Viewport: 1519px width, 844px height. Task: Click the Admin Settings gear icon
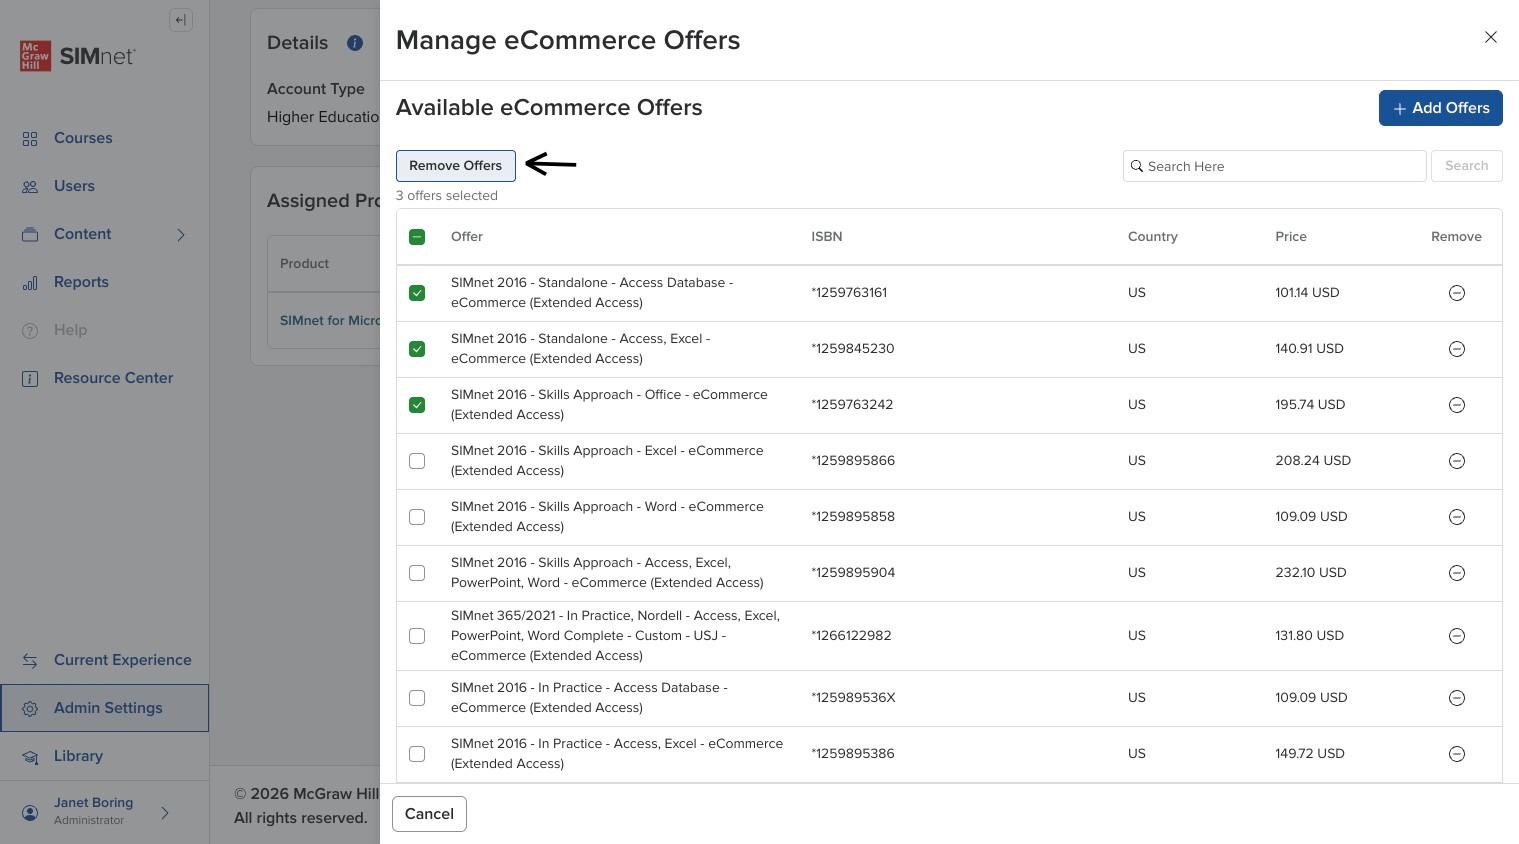[30, 709]
